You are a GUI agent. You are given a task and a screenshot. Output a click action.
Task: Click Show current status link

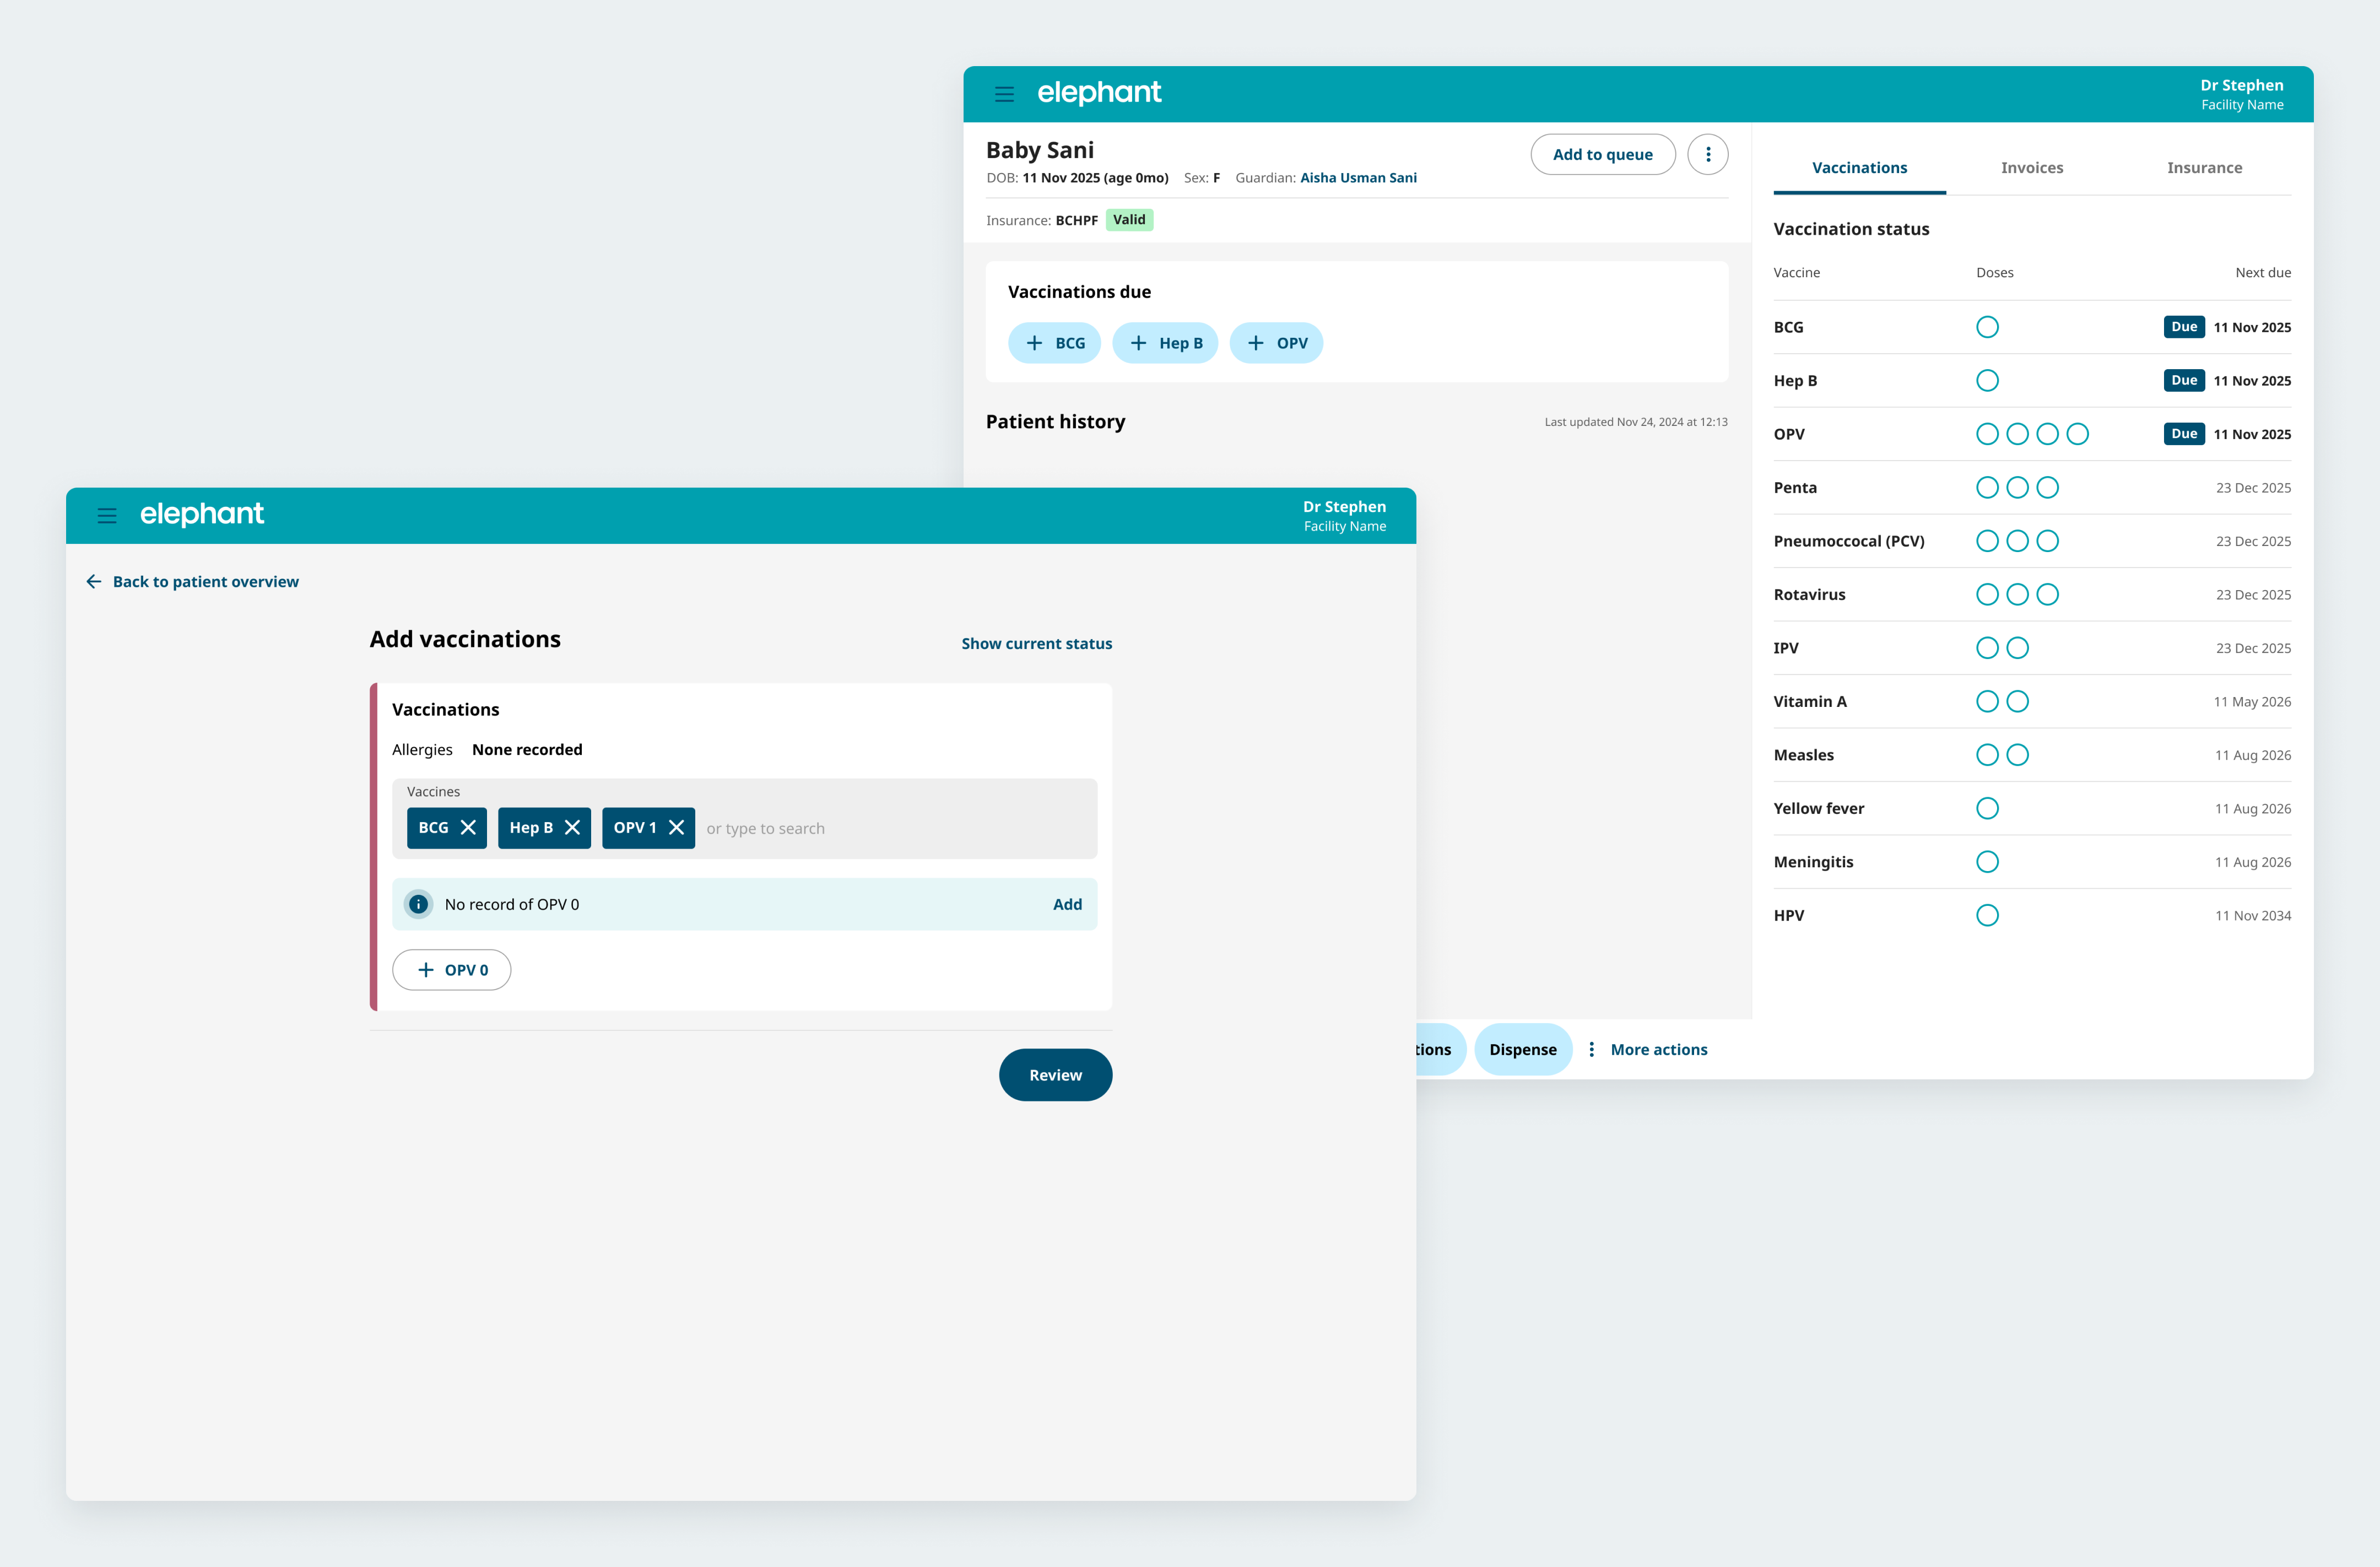1036,643
